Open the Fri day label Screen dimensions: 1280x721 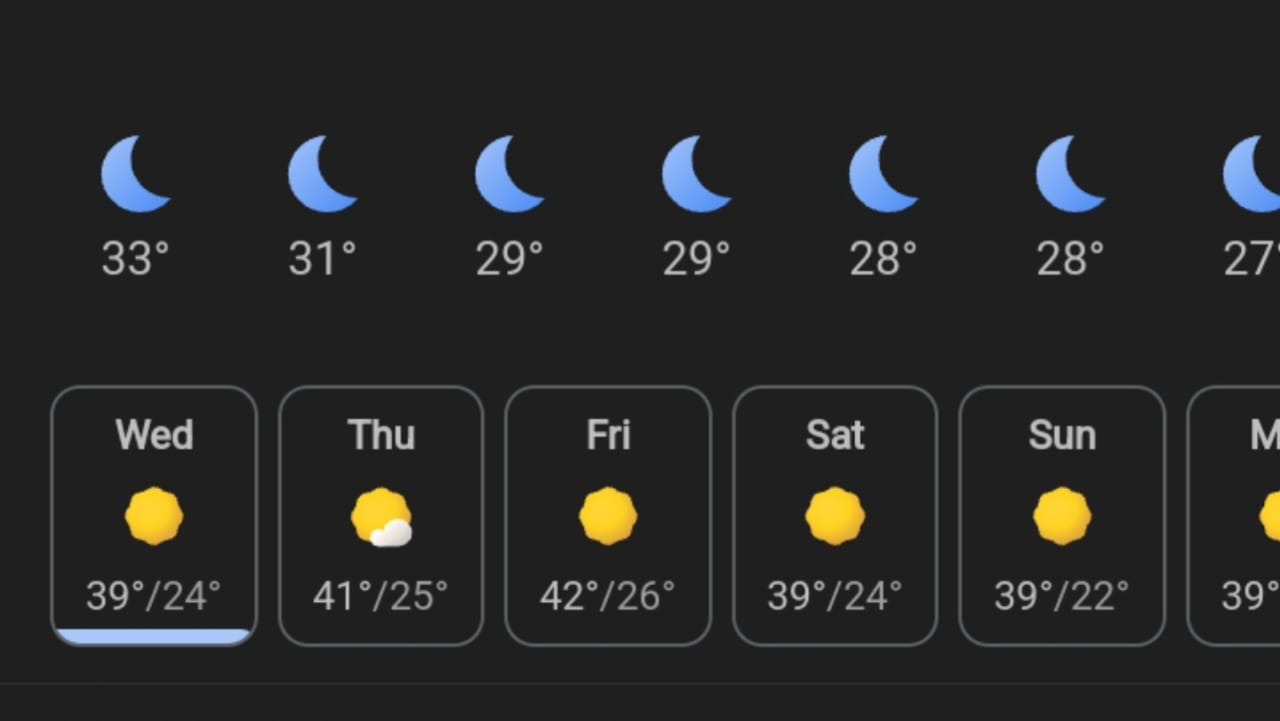click(x=608, y=435)
